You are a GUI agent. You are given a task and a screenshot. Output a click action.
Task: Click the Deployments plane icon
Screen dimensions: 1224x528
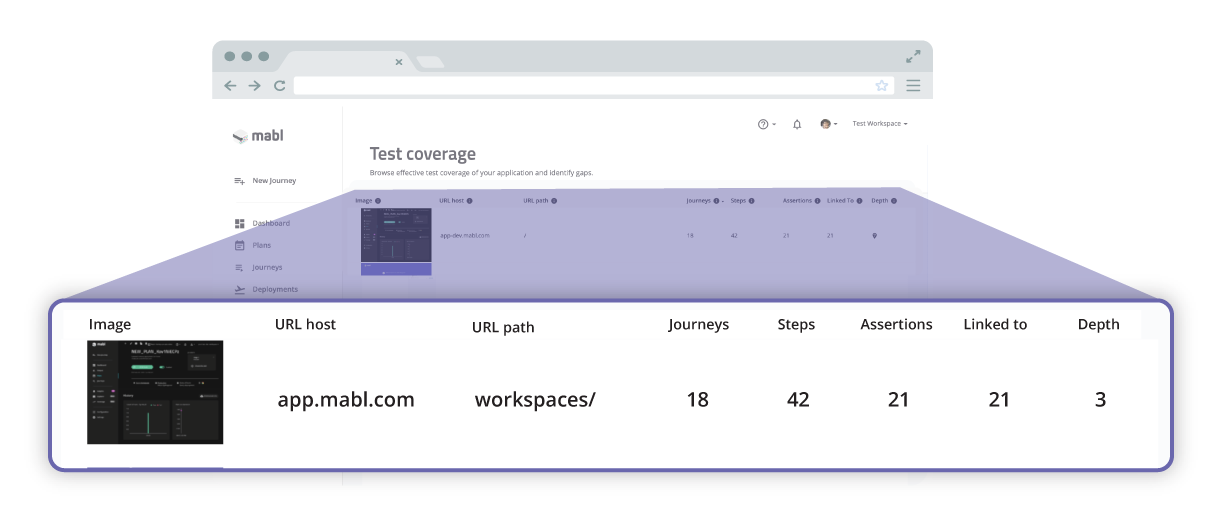click(239, 289)
